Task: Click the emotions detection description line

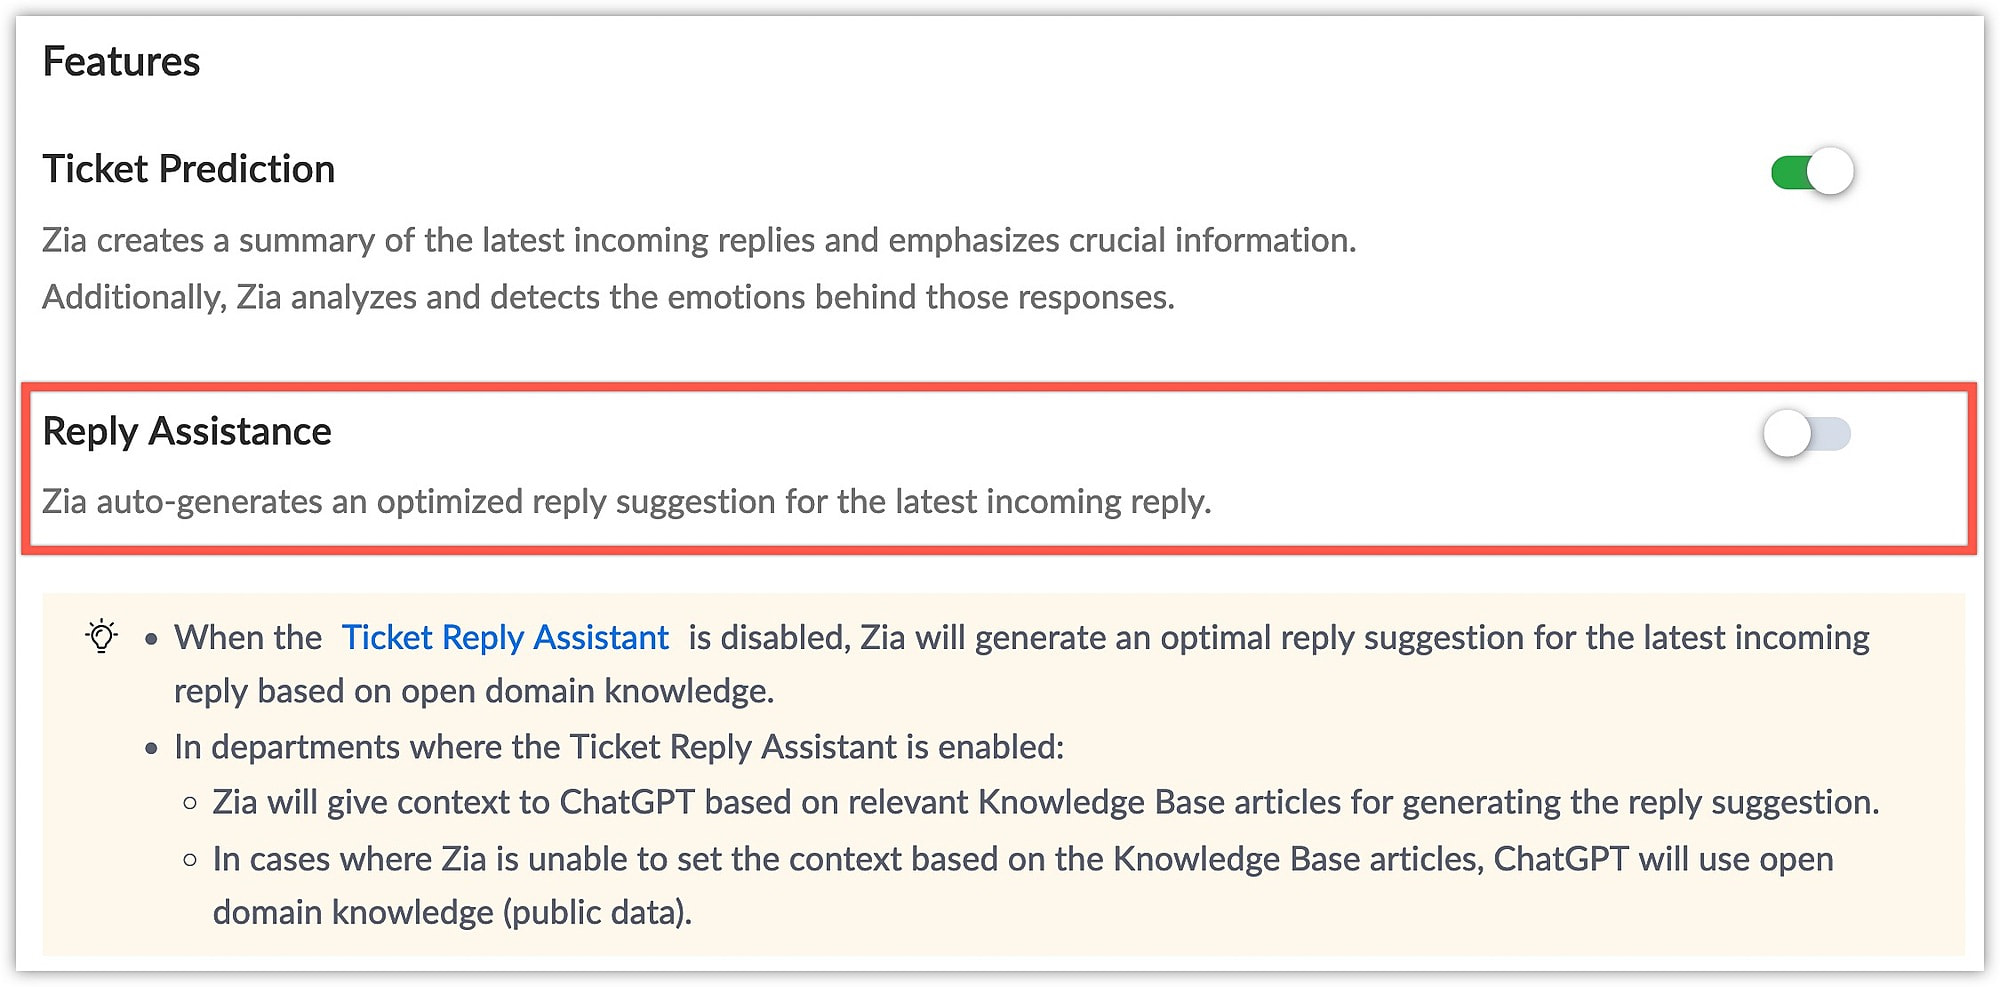Action: 608,297
